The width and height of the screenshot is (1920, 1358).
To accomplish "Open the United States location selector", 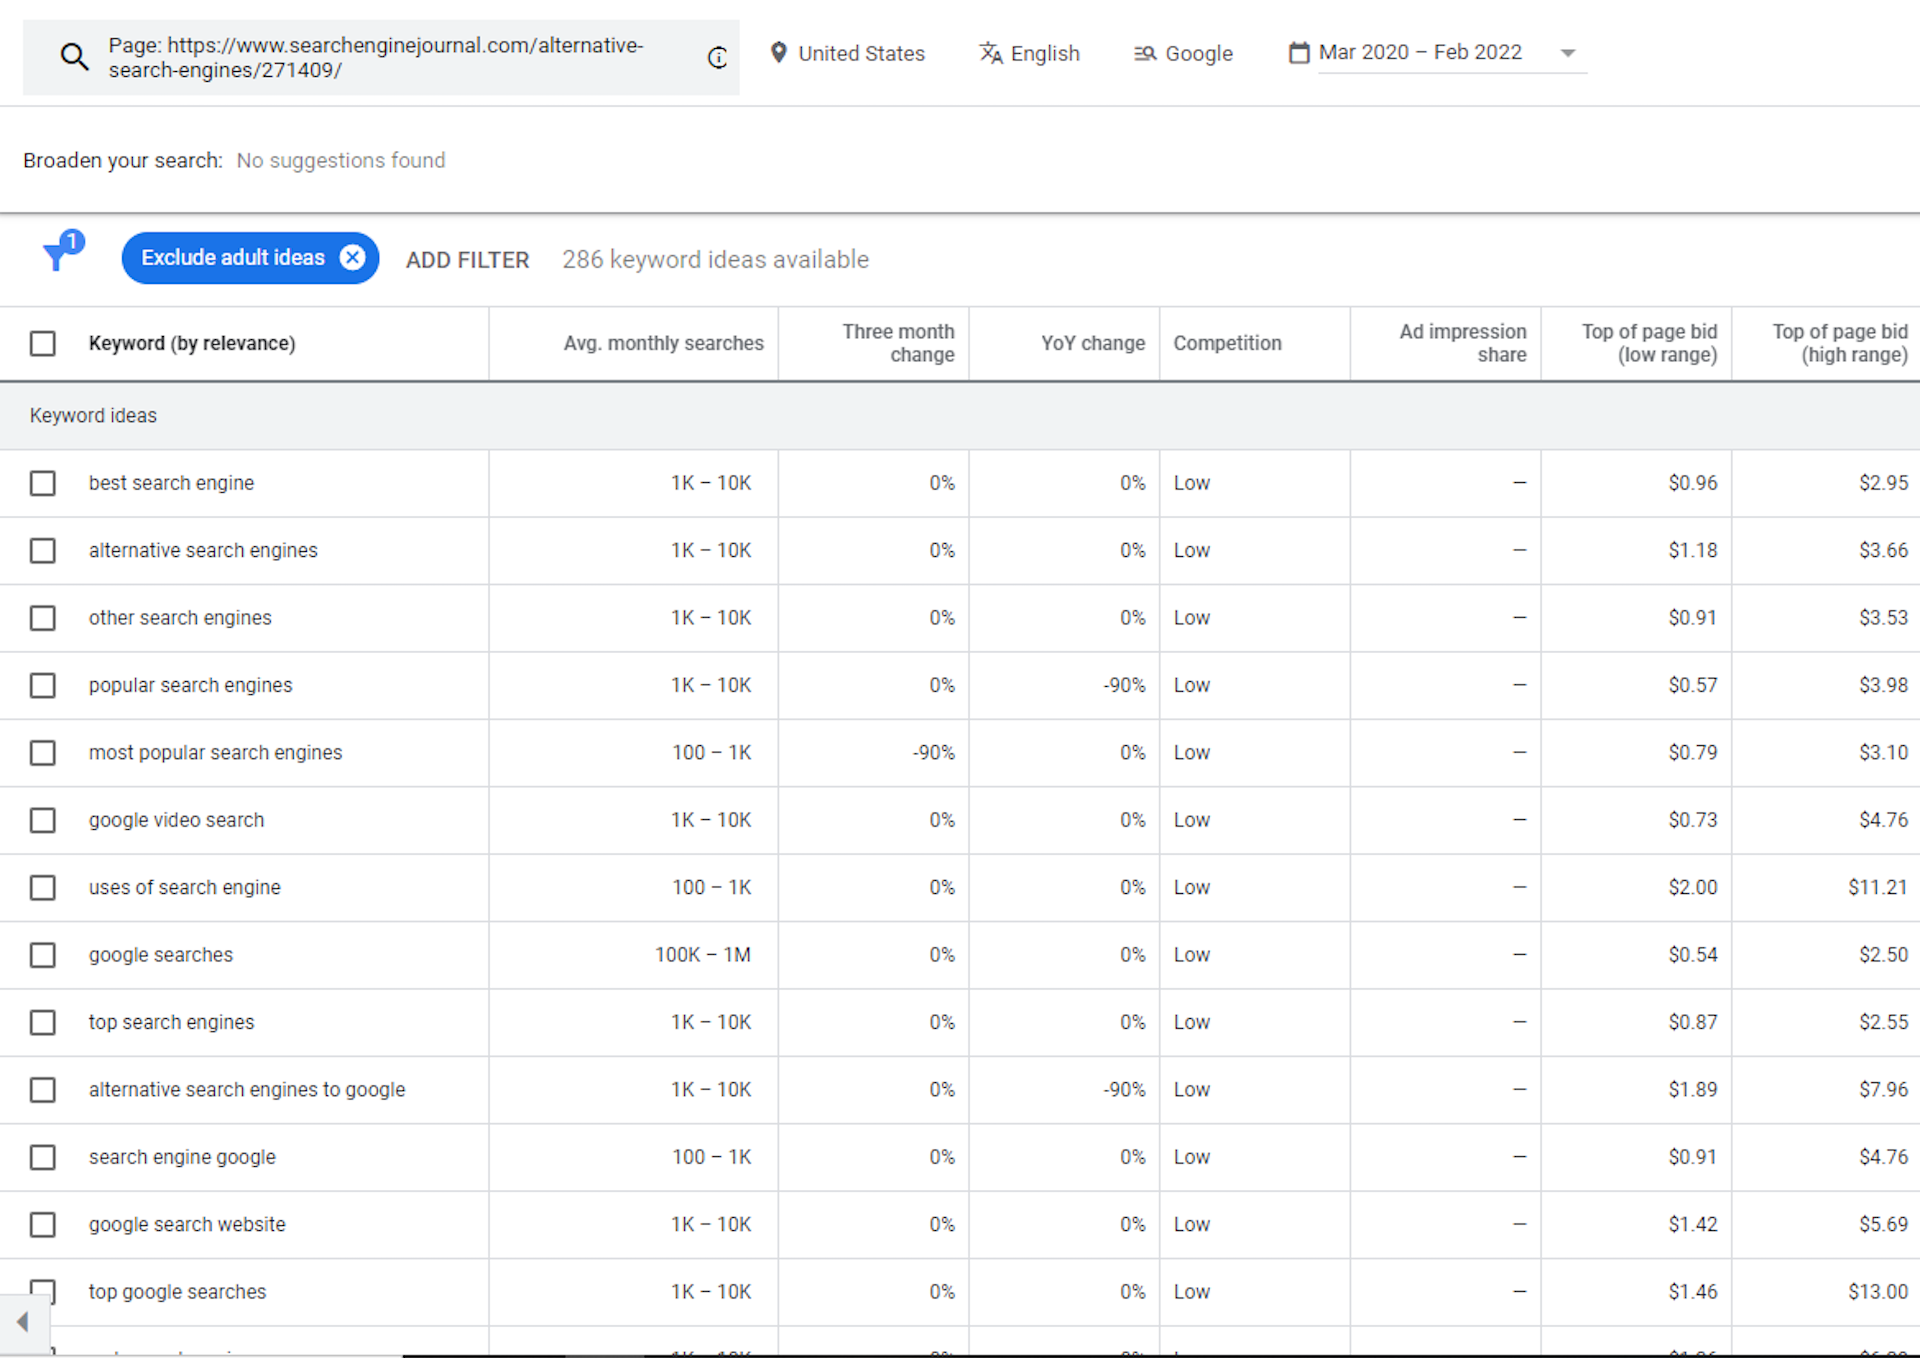I will pyautogui.click(x=861, y=53).
